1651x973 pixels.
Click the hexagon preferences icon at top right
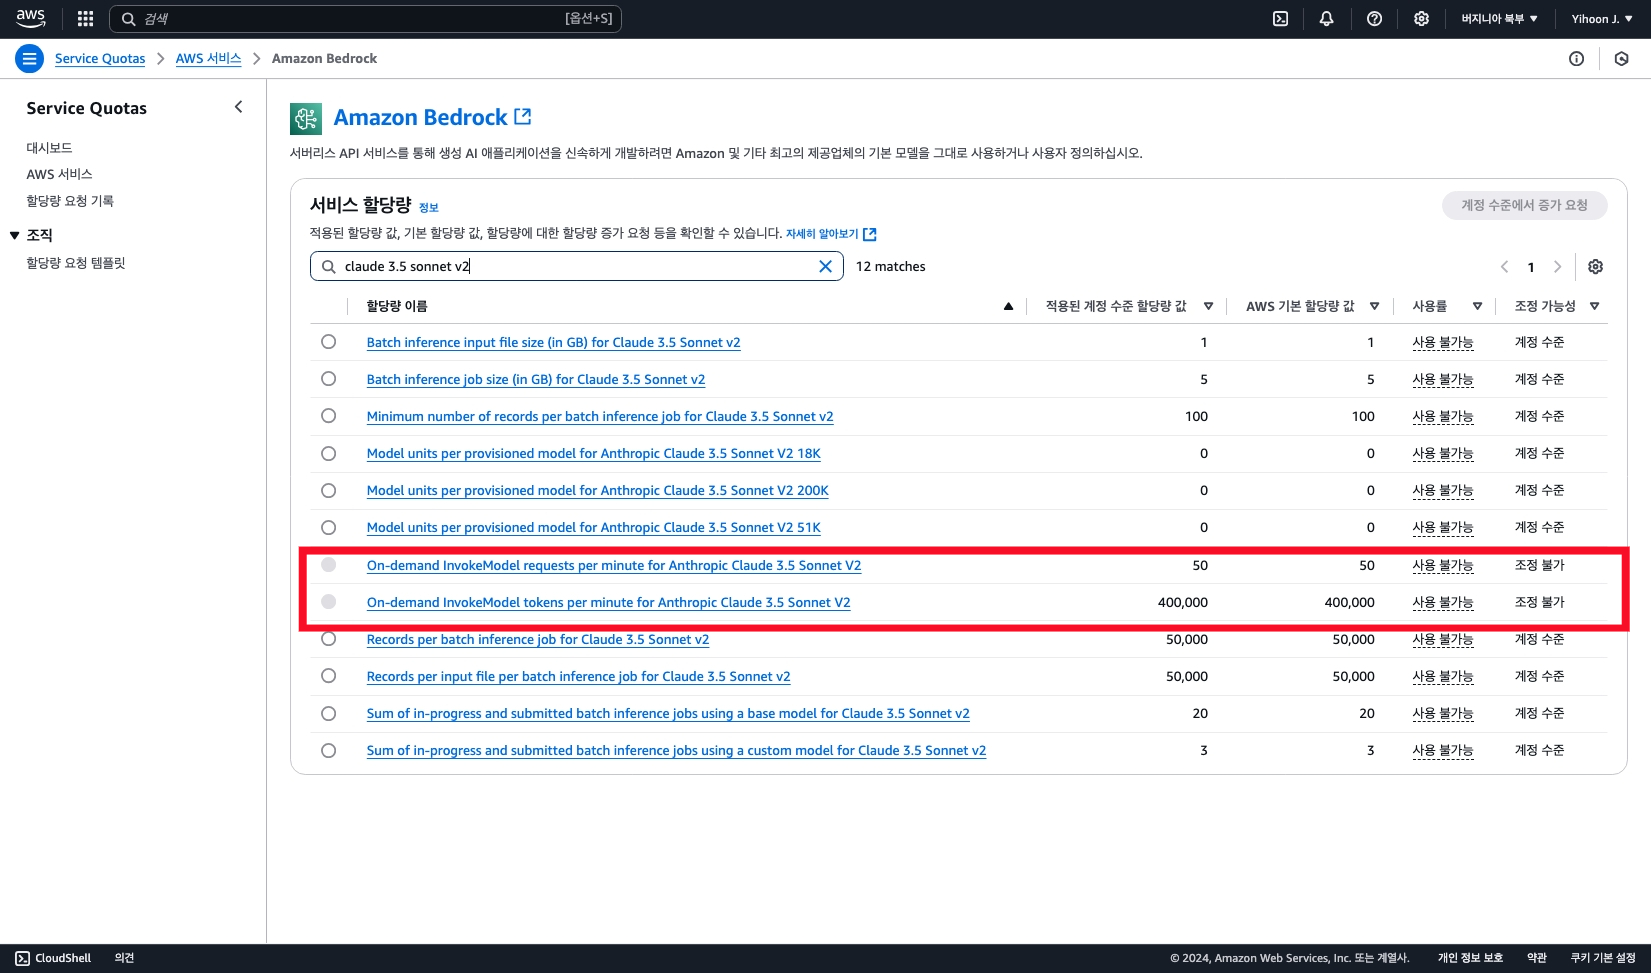1621,59
